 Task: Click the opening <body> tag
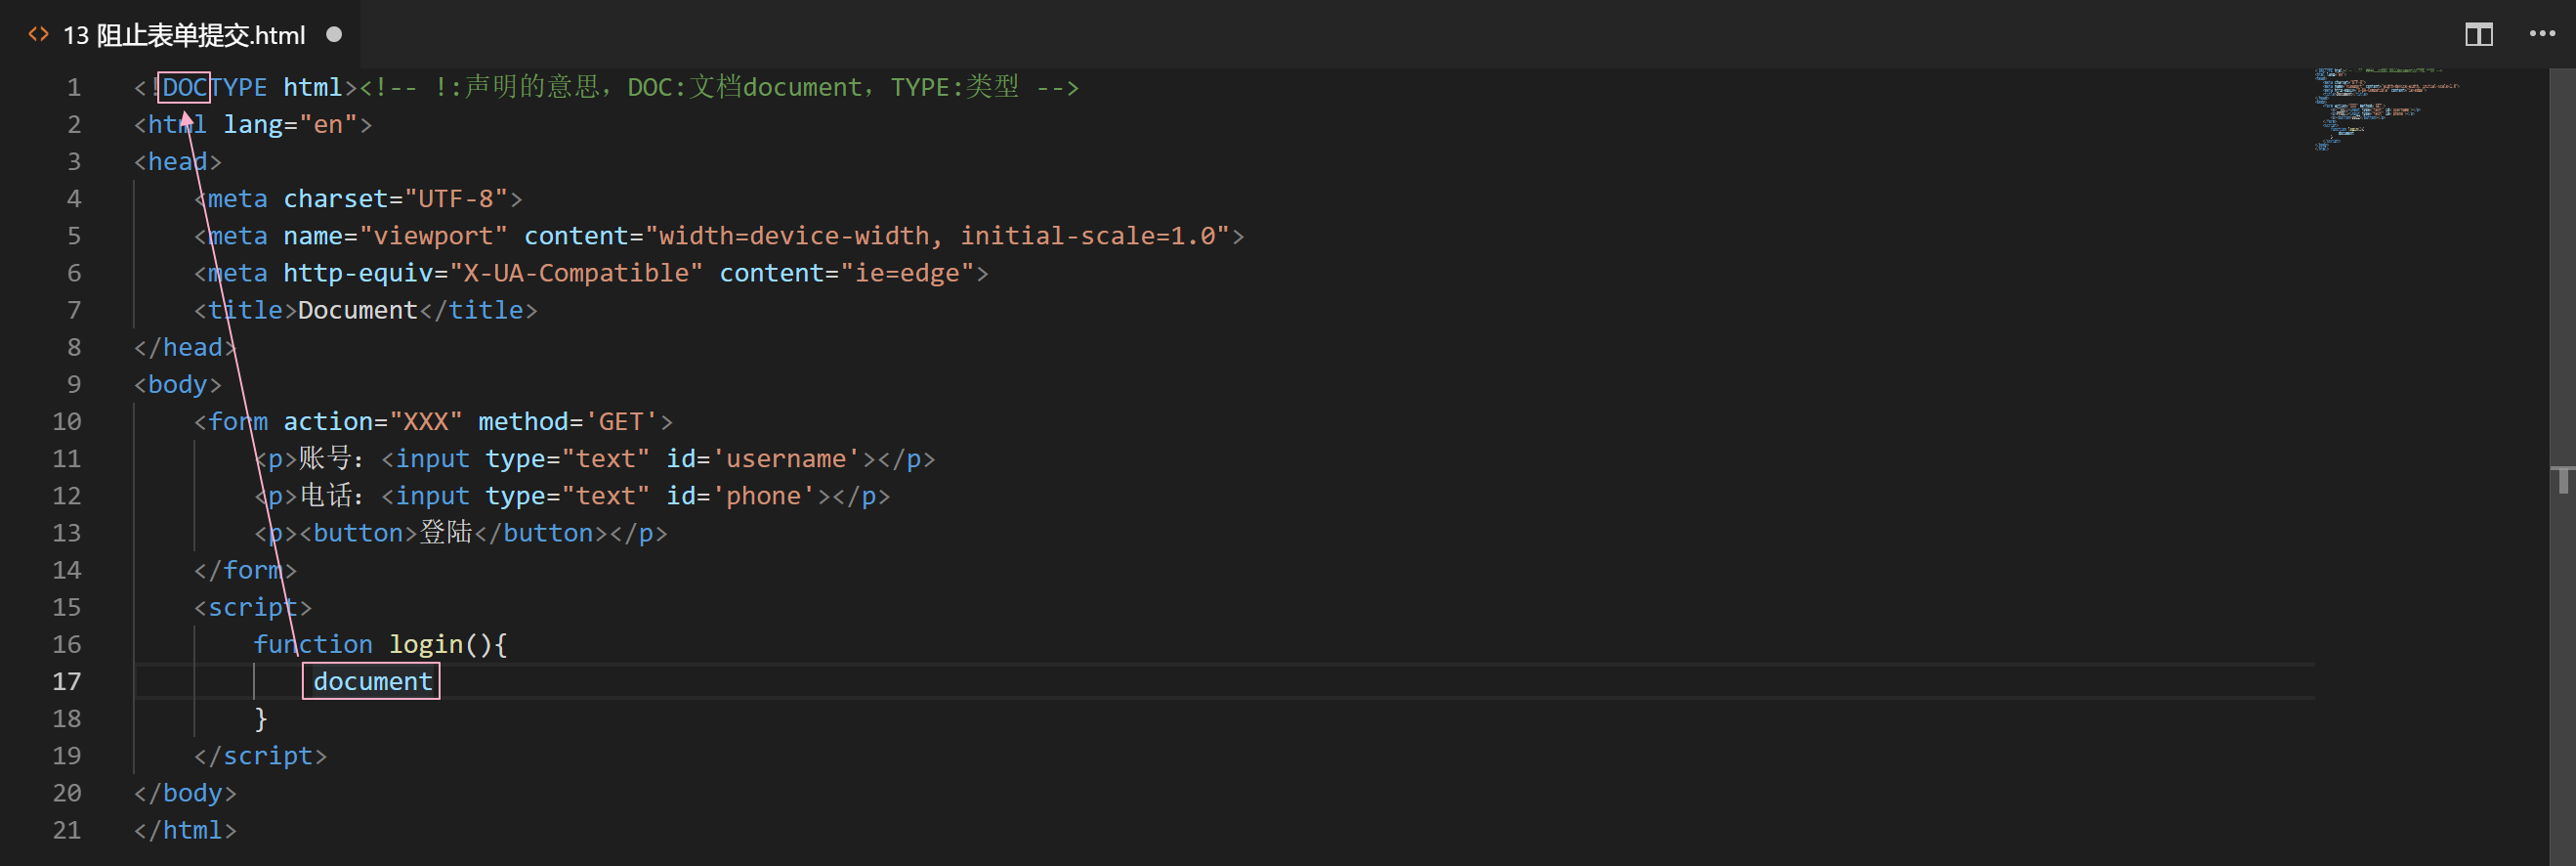tap(178, 385)
